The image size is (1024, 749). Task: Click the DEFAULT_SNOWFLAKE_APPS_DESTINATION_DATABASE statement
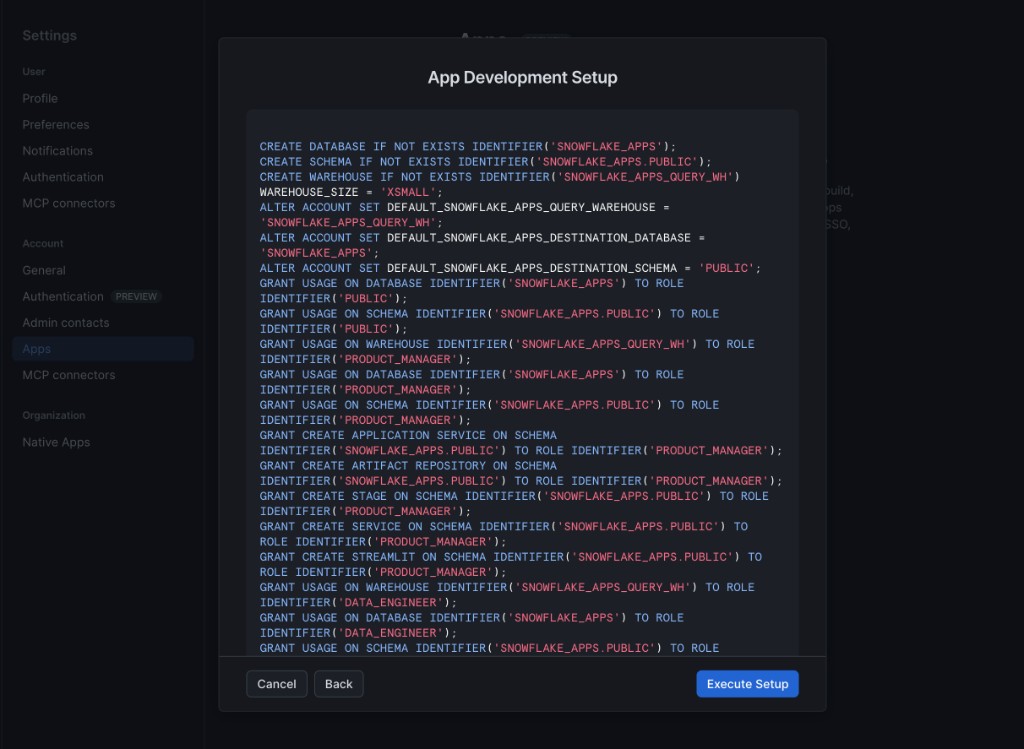tap(482, 245)
